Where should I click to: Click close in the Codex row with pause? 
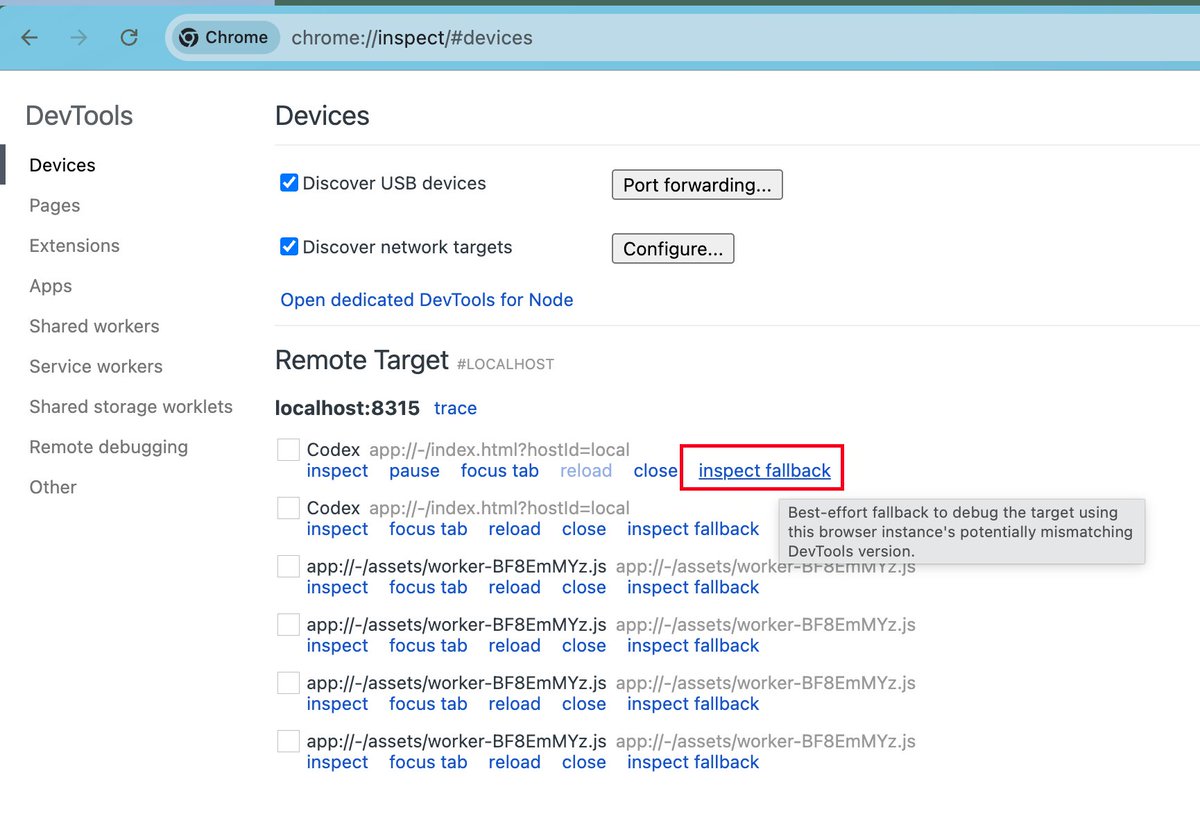tap(656, 471)
